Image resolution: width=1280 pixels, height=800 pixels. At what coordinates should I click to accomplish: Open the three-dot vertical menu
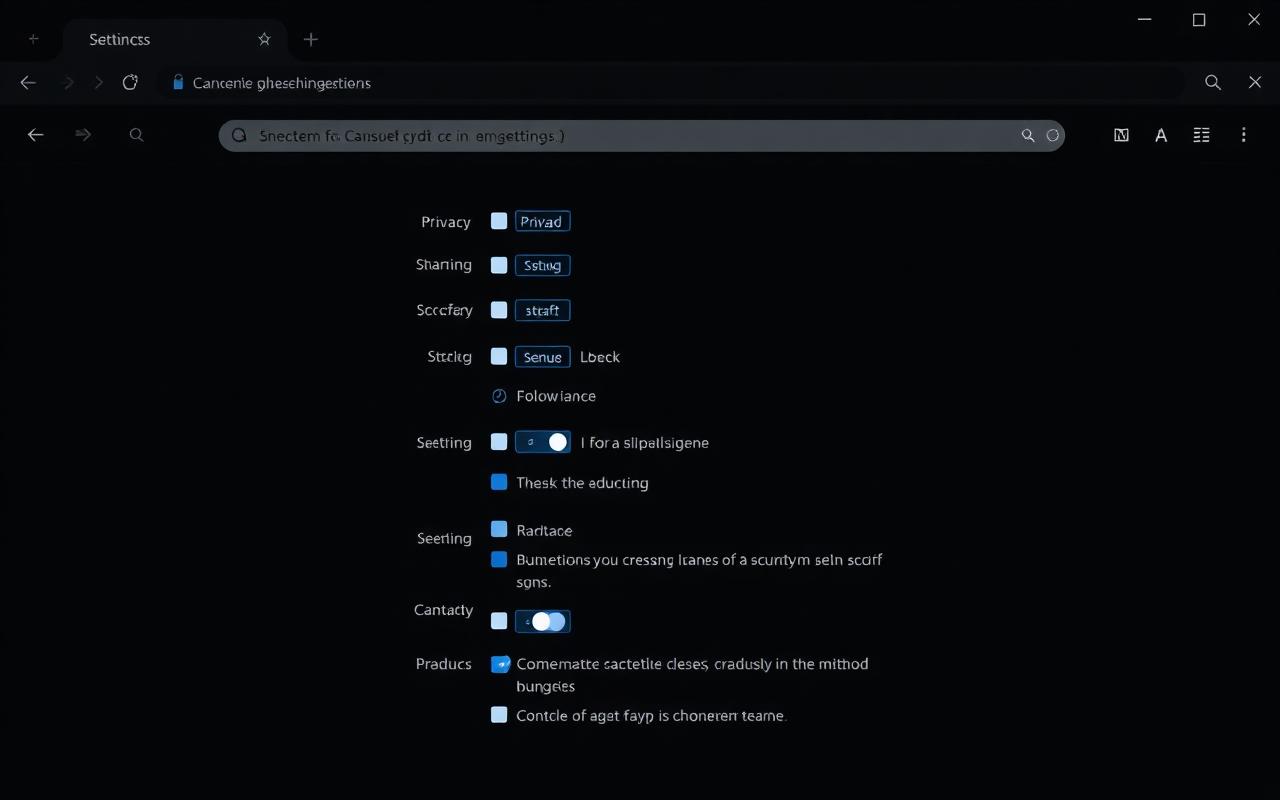tap(1243, 135)
